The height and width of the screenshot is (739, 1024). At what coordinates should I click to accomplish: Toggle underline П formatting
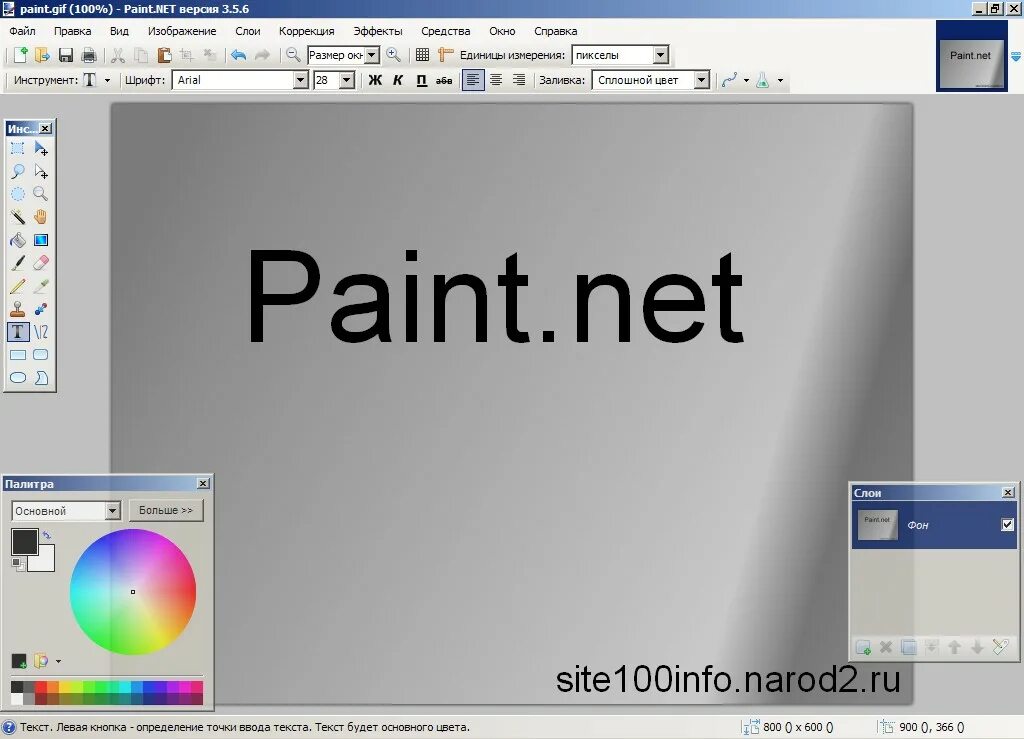click(421, 80)
